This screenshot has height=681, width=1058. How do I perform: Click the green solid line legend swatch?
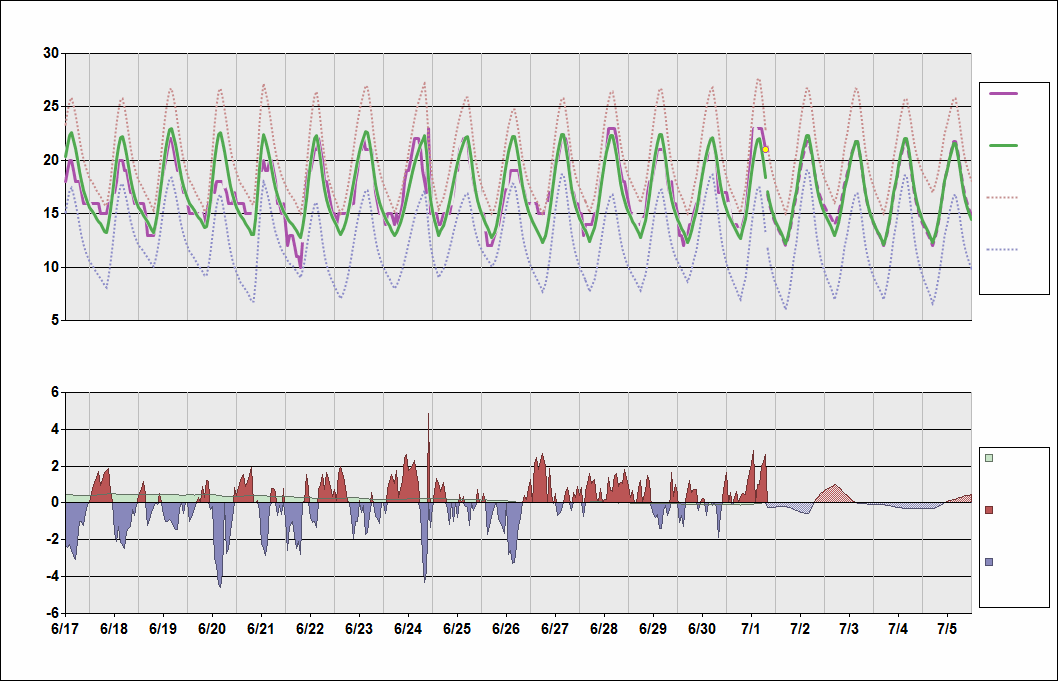coord(1002,145)
